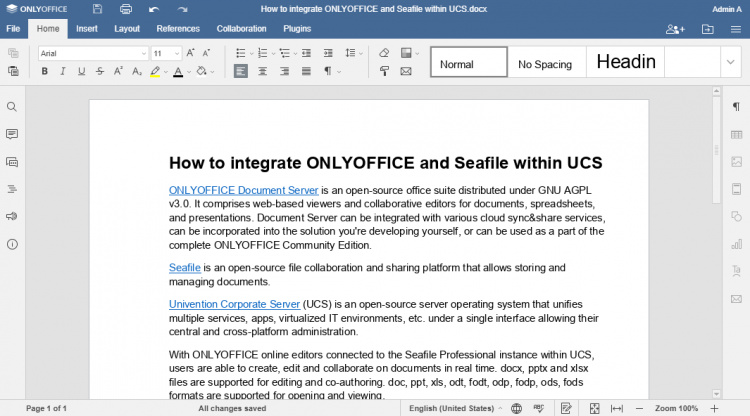The width and height of the screenshot is (750, 416).
Task: Apply the No Spacing style
Action: [547, 62]
